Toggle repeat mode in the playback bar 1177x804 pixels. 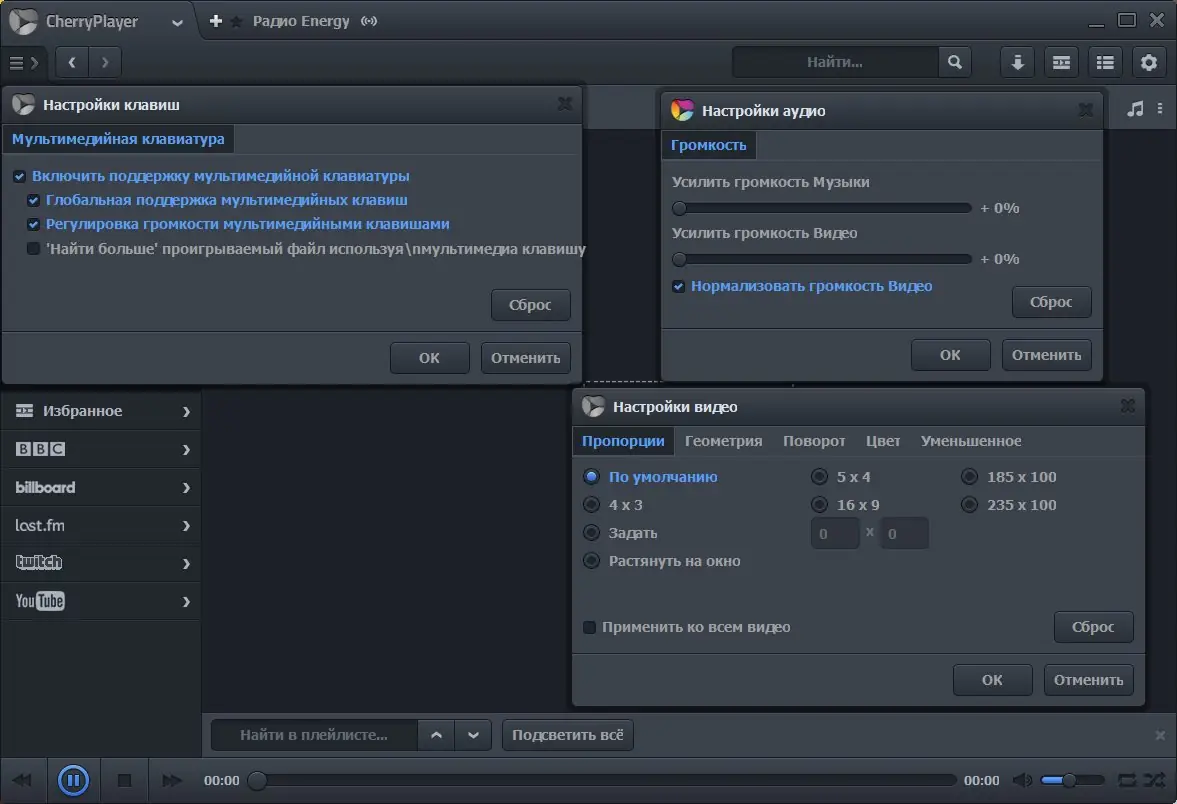tap(1125, 780)
